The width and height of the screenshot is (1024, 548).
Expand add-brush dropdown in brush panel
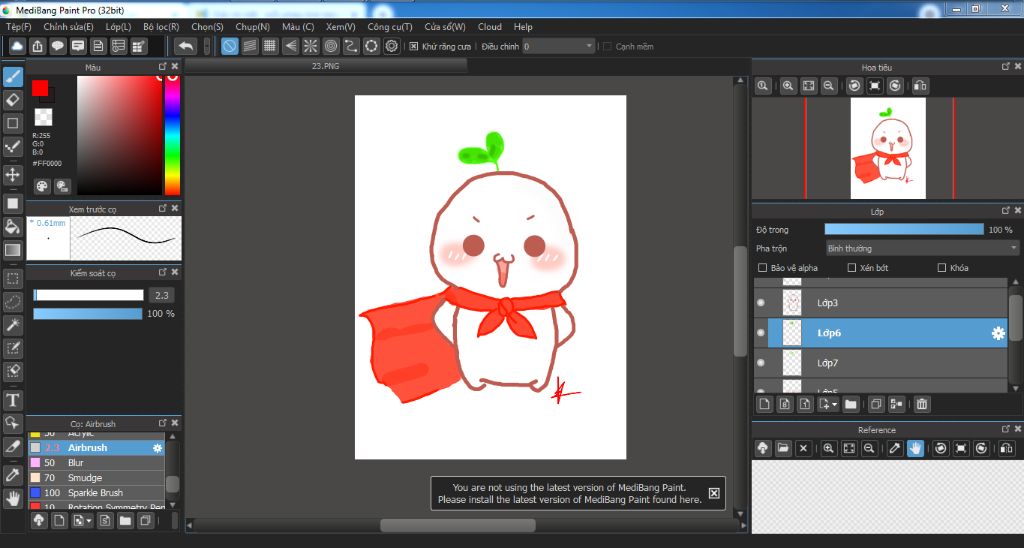[89, 521]
